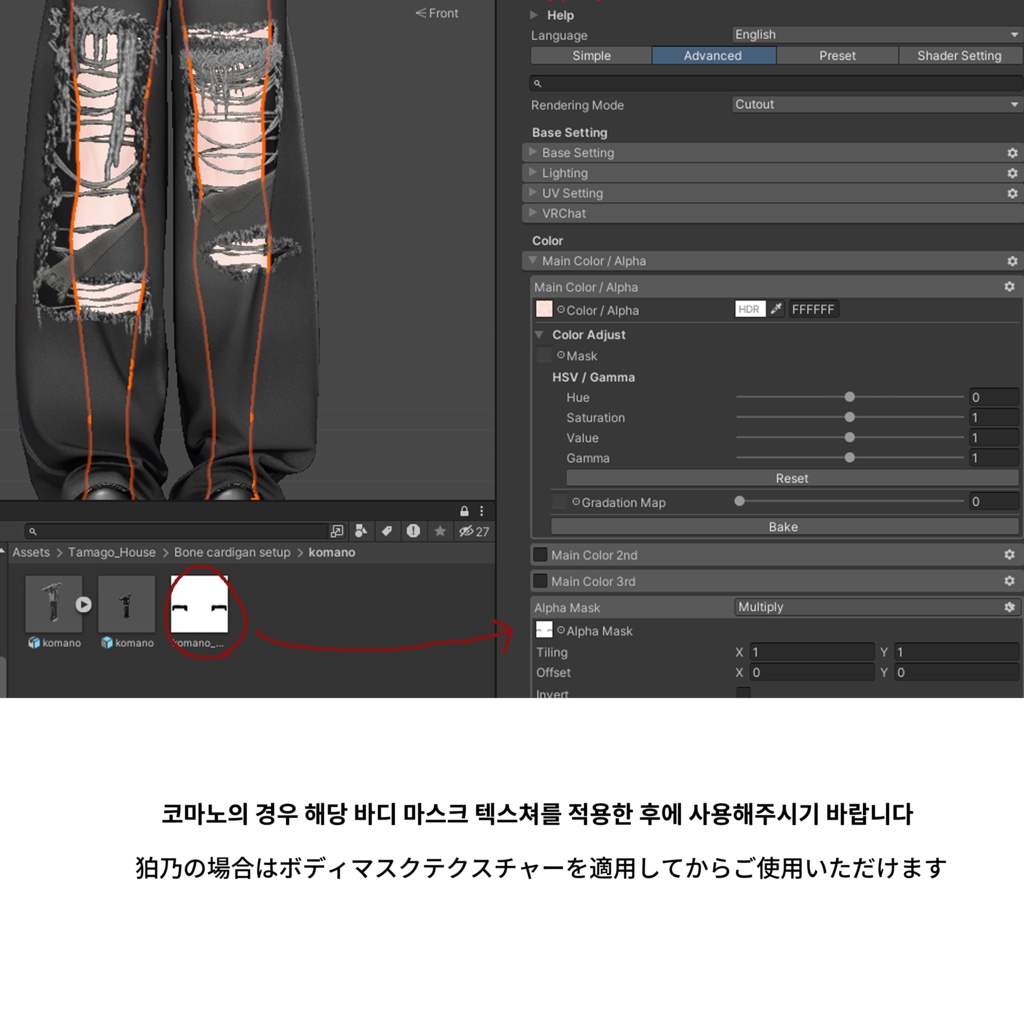Viewport: 1024px width, 1024px height.
Task: Click the Hue numeric value field
Action: click(993, 397)
